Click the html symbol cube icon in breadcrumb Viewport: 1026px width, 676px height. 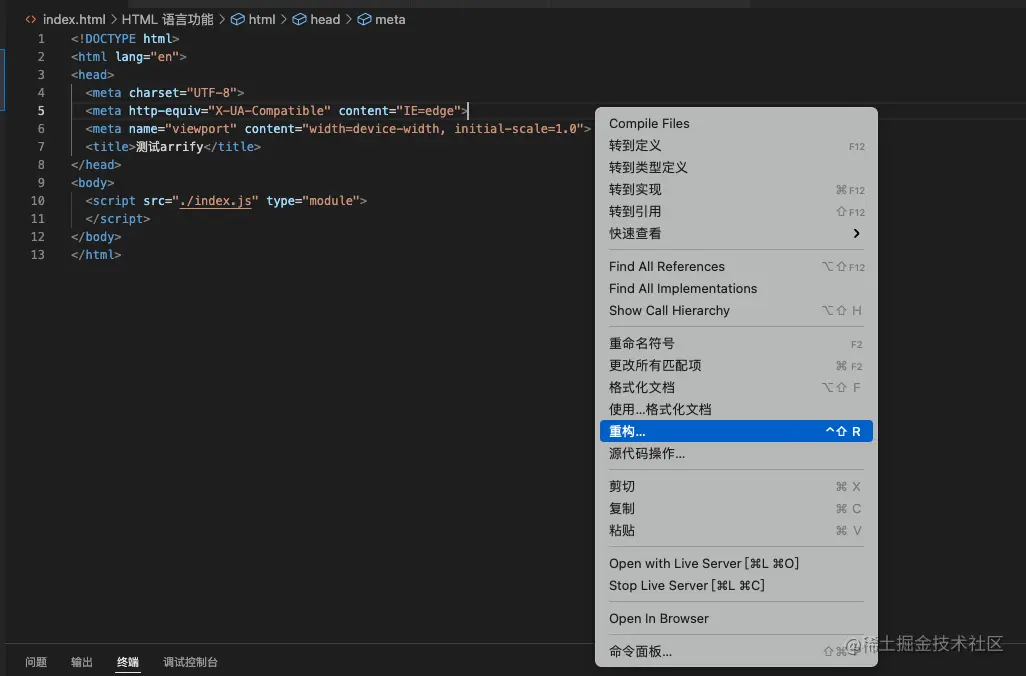pyautogui.click(x=238, y=20)
